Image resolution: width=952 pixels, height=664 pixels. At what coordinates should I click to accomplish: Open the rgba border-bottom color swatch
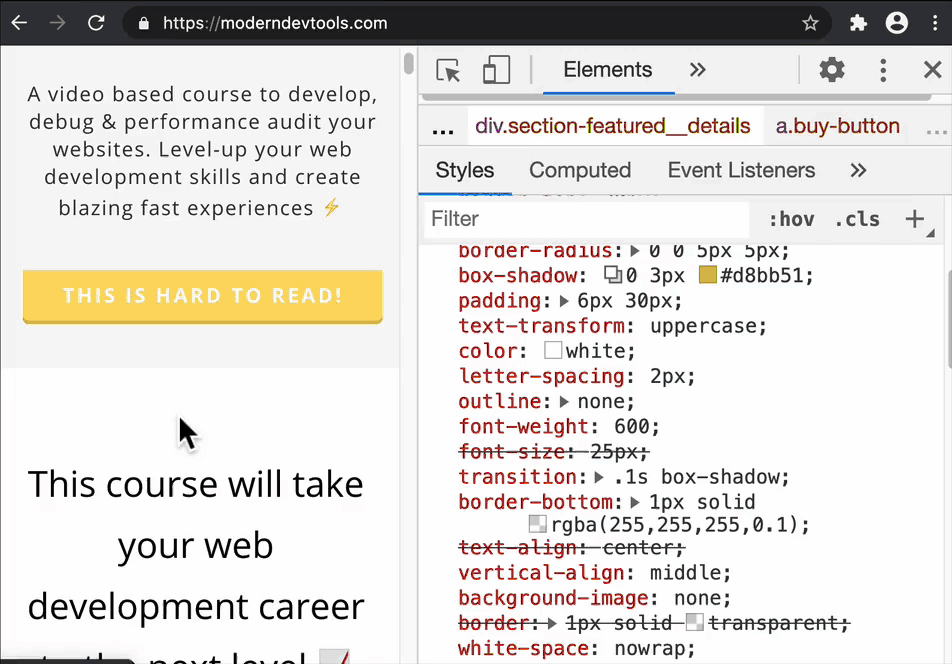coord(537,524)
